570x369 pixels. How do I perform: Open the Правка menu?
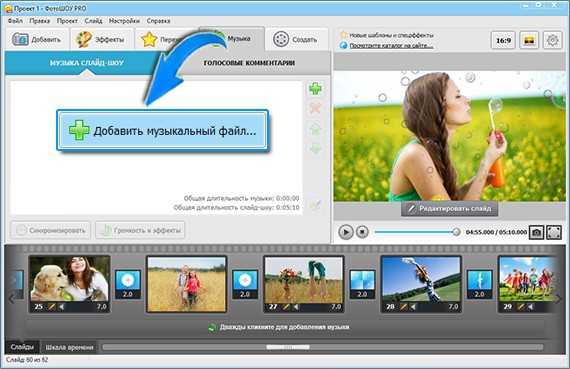pyautogui.click(x=40, y=21)
